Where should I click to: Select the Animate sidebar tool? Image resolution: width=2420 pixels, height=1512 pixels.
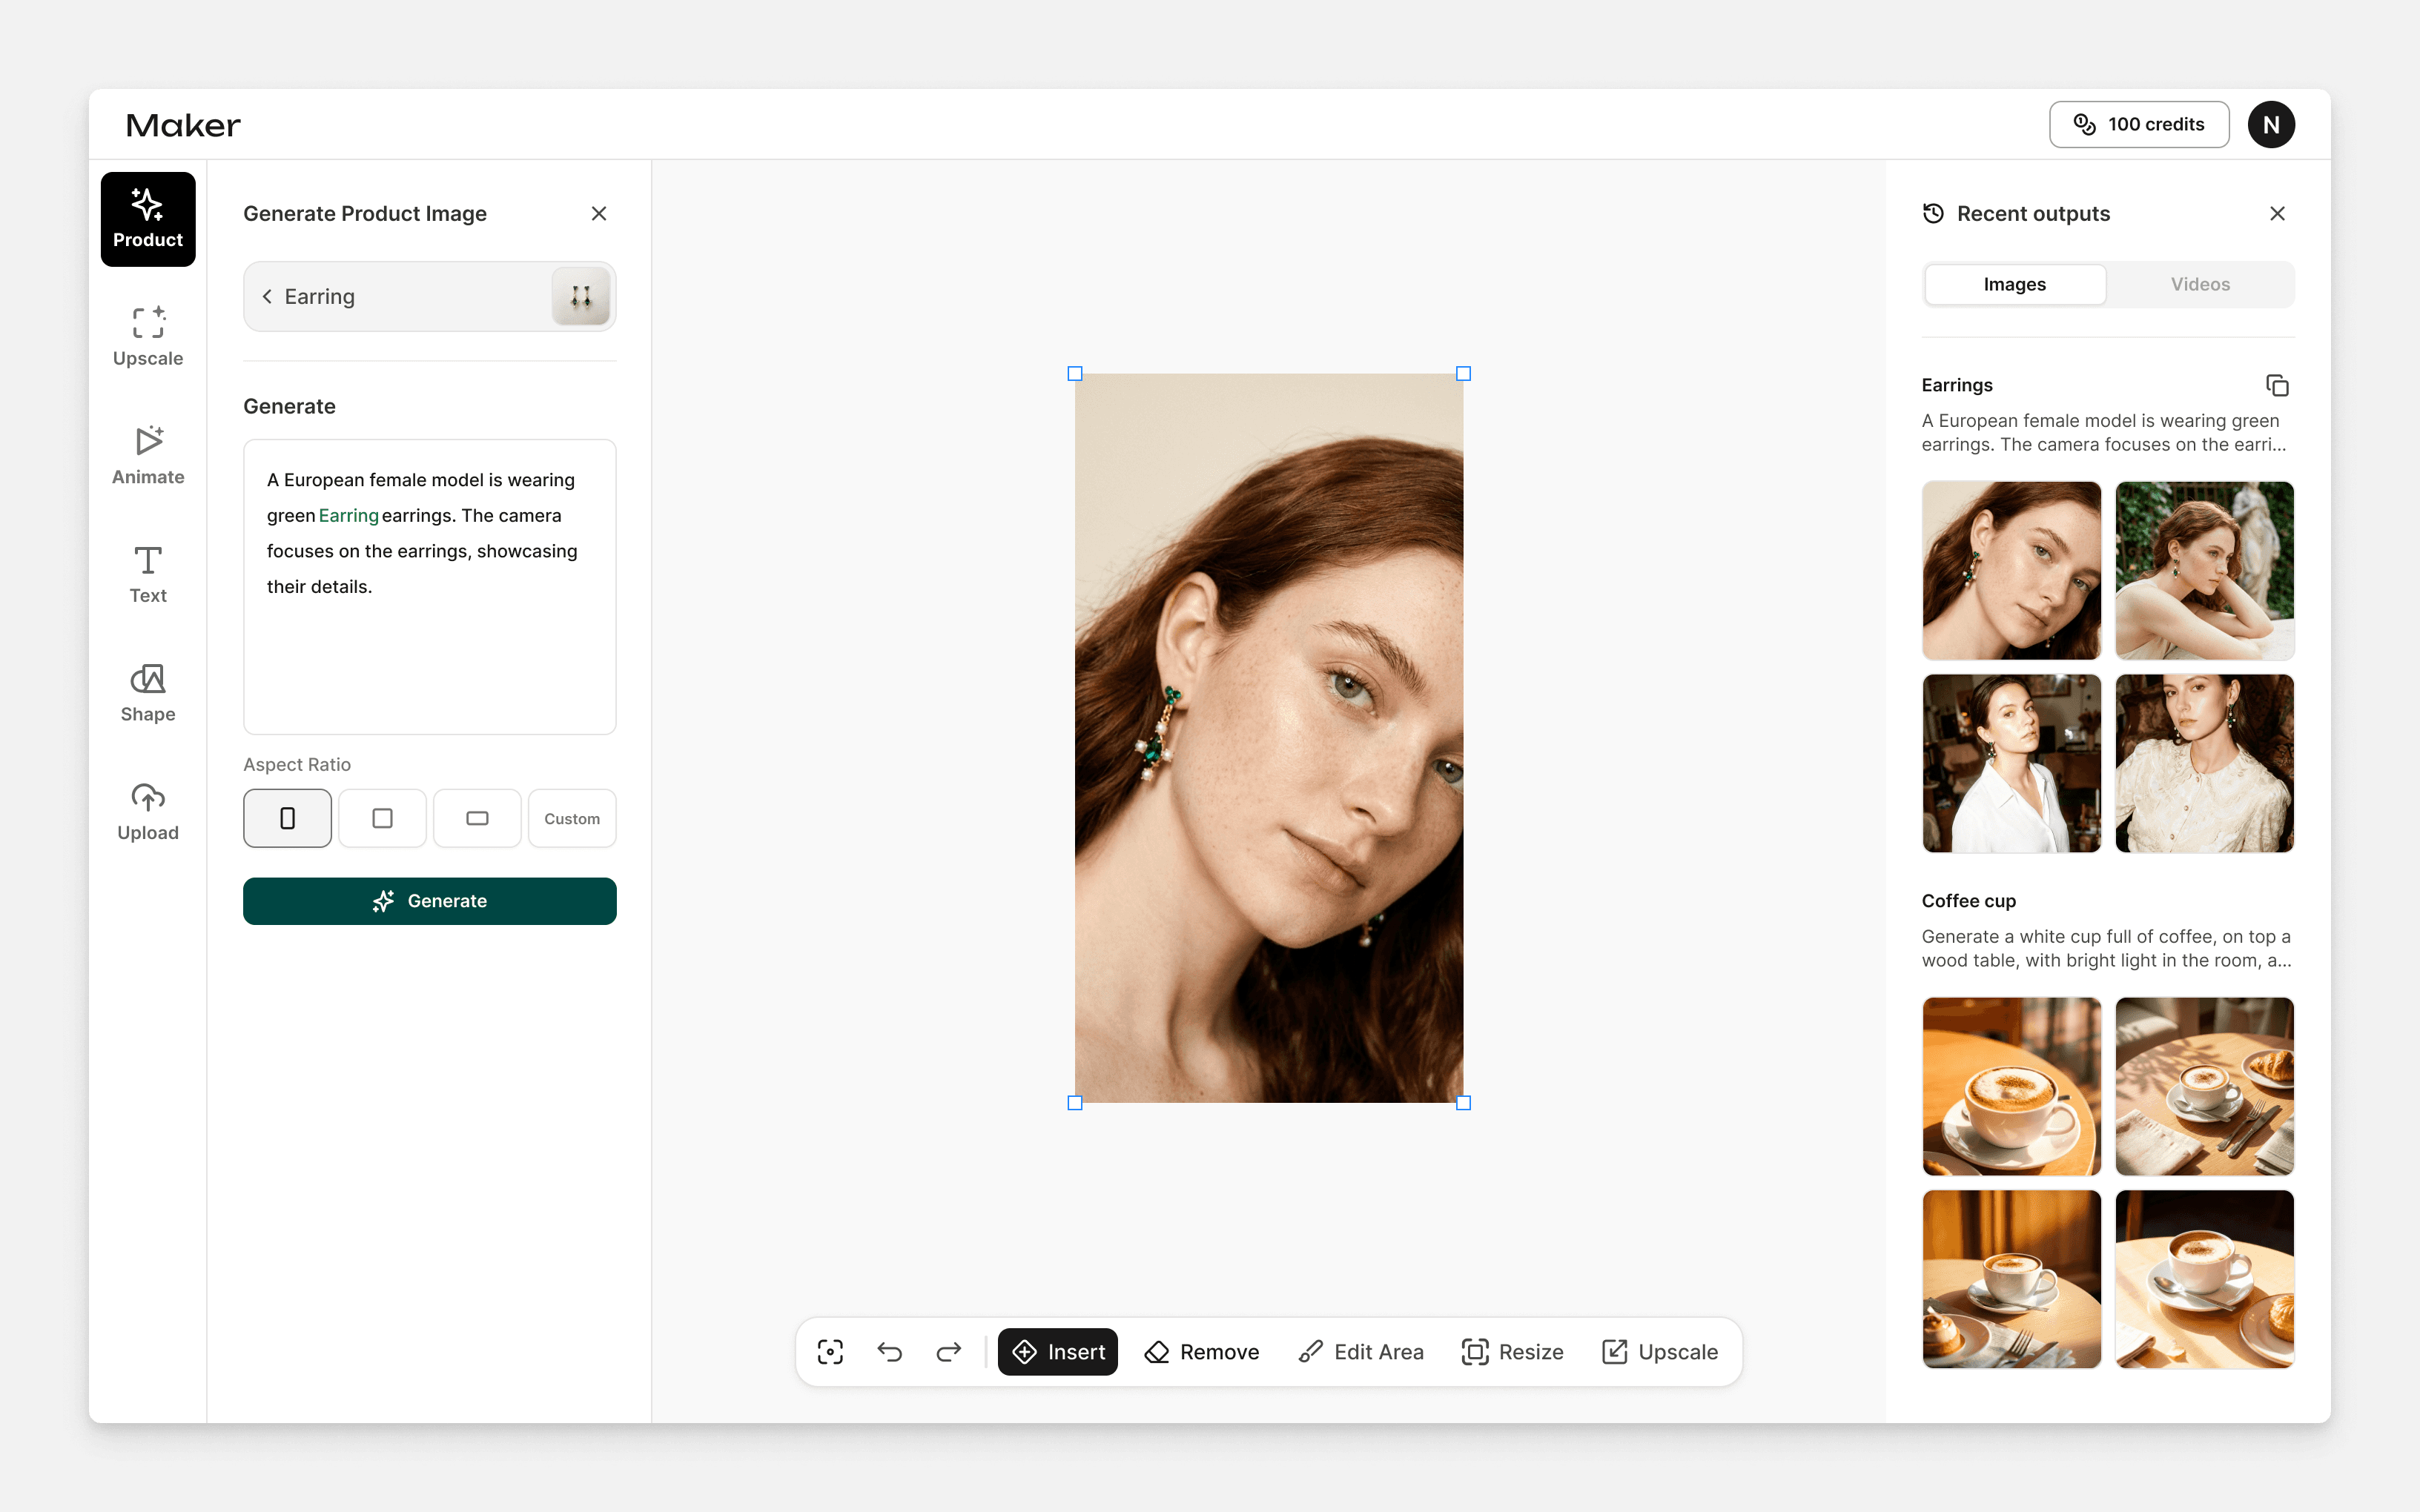pyautogui.click(x=148, y=455)
